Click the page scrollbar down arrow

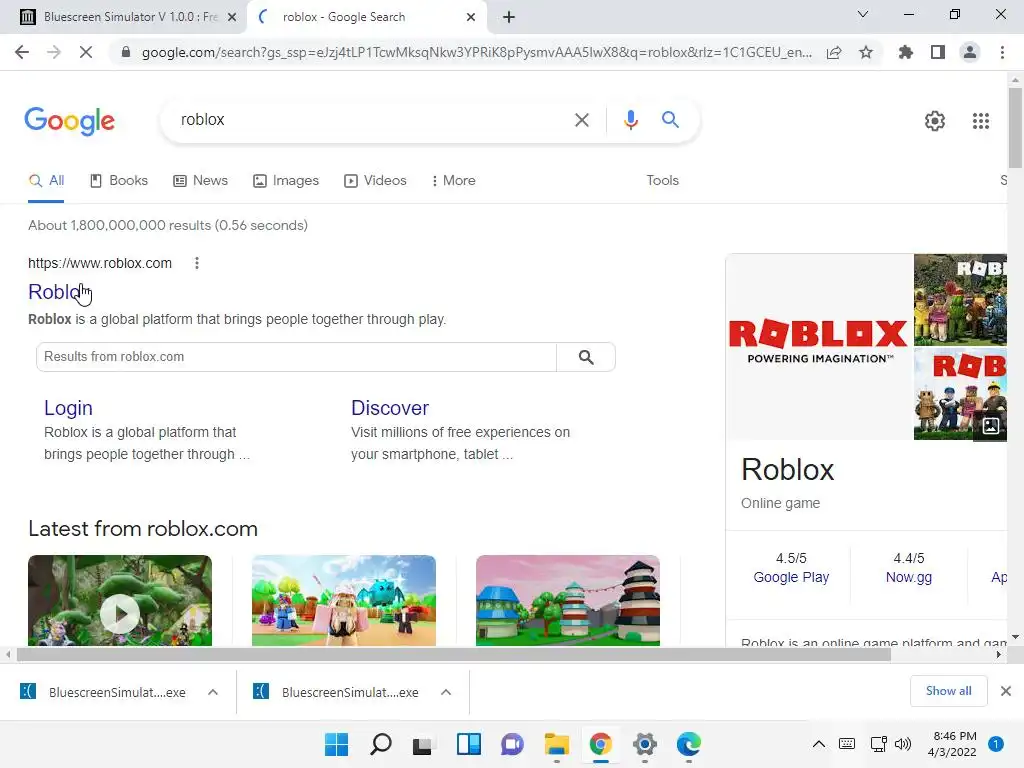1015,637
